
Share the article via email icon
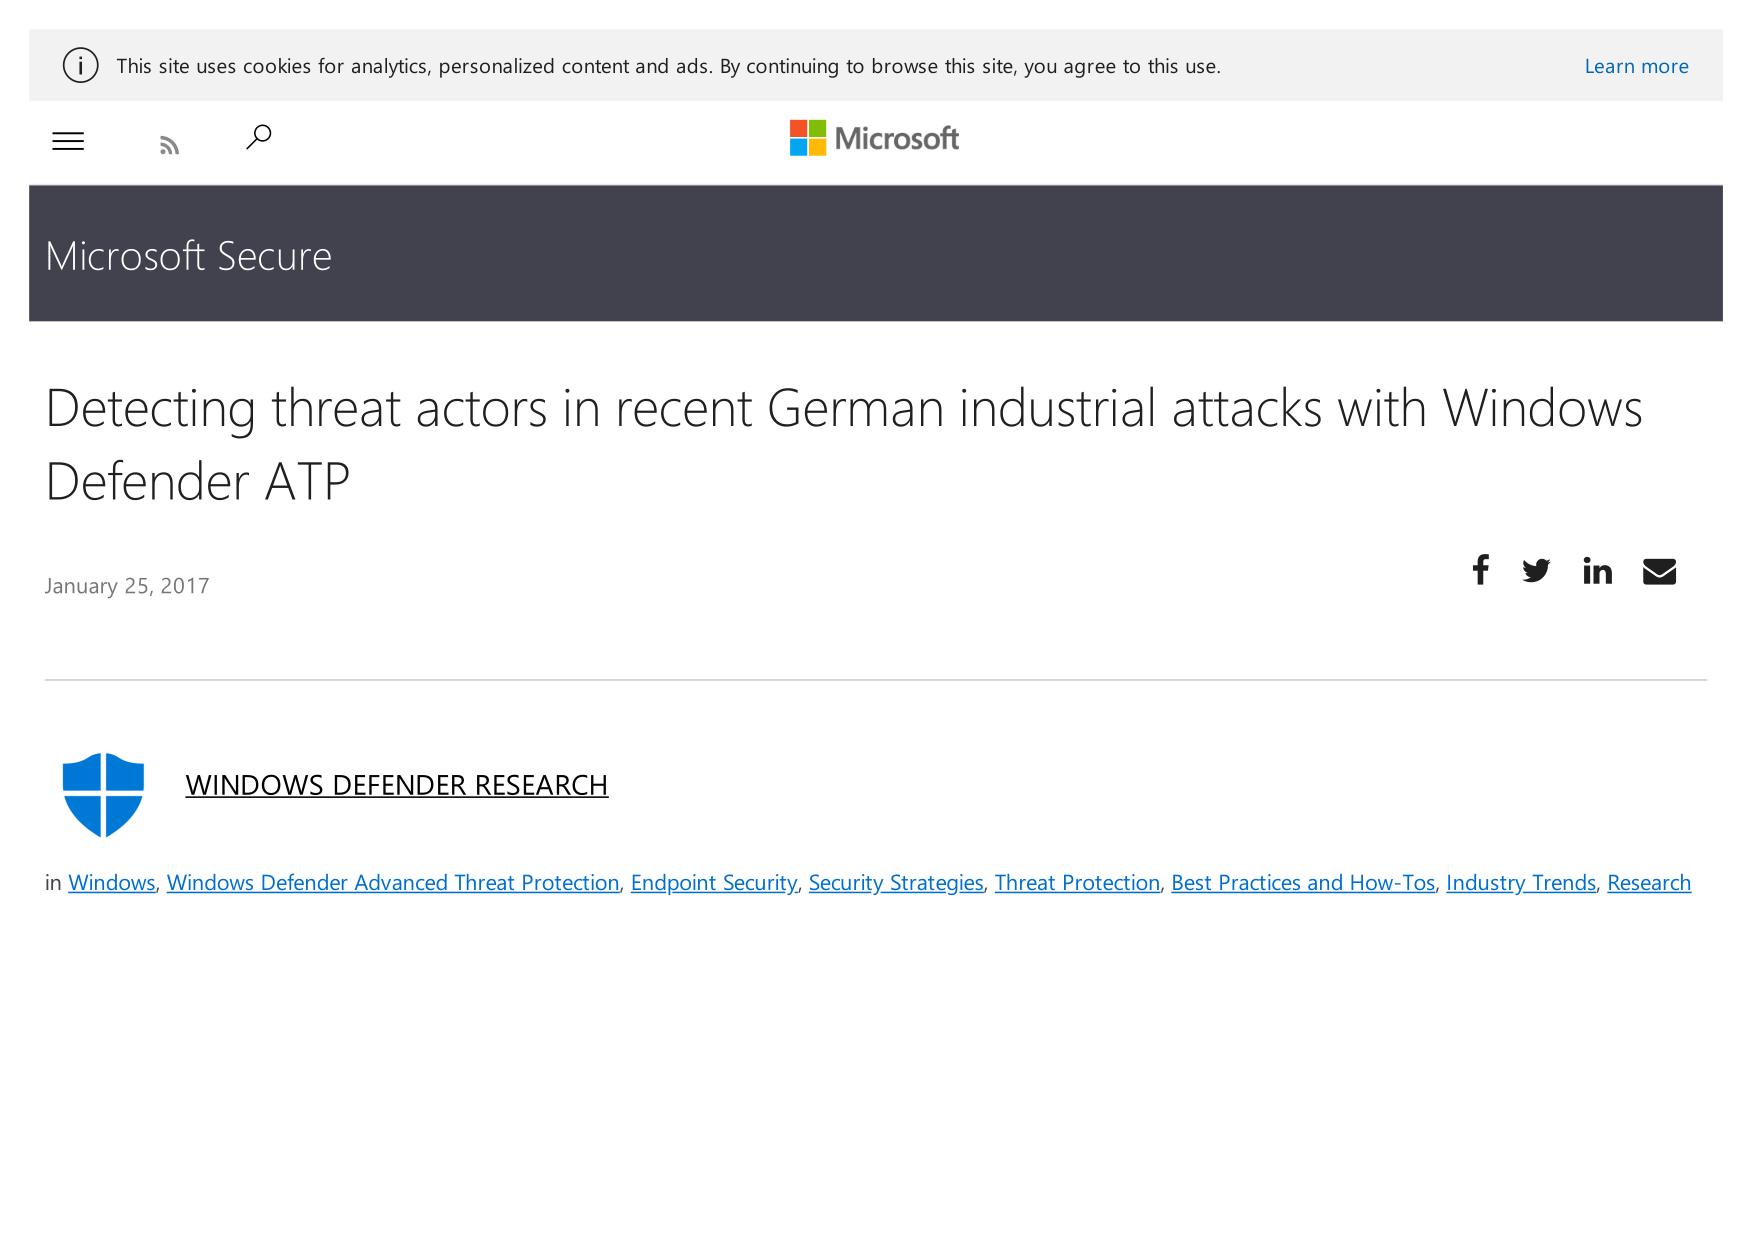coord(1659,571)
